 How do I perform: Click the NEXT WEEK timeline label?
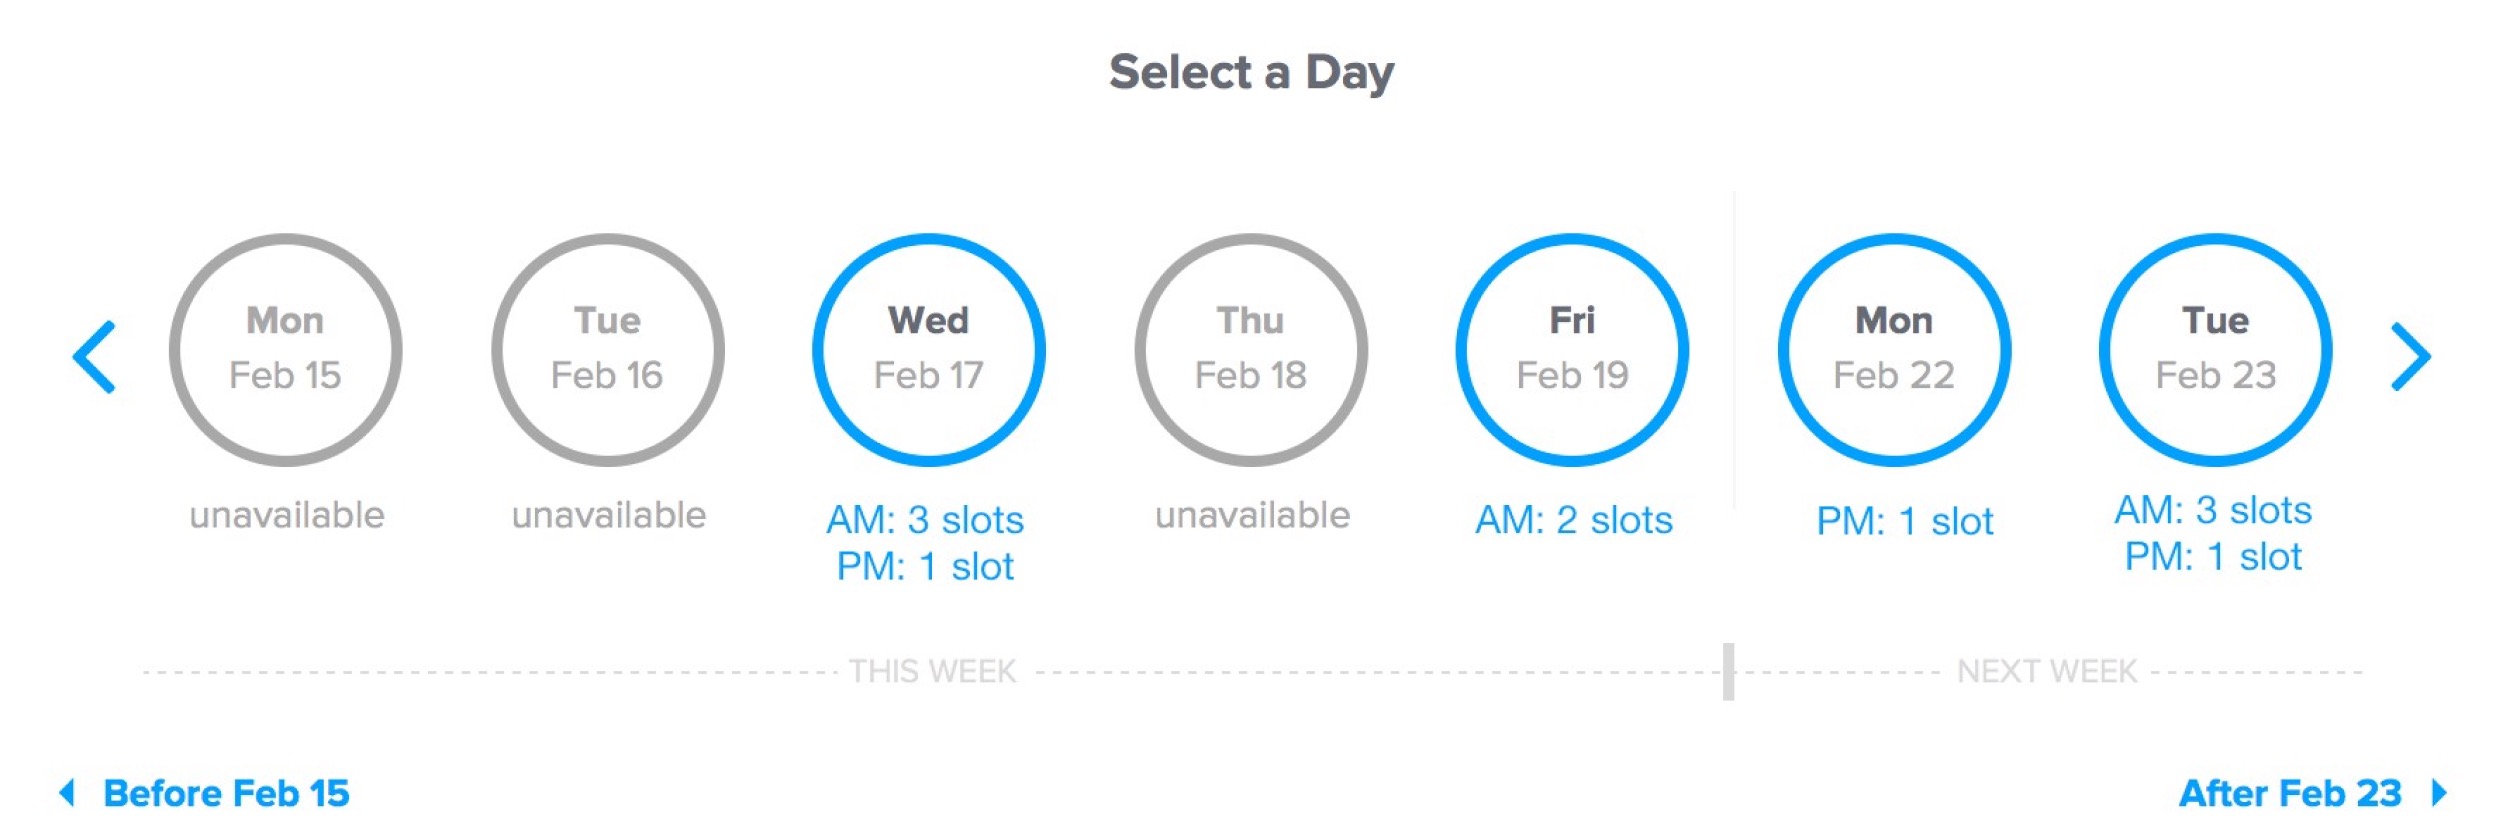pyautogui.click(x=2047, y=671)
